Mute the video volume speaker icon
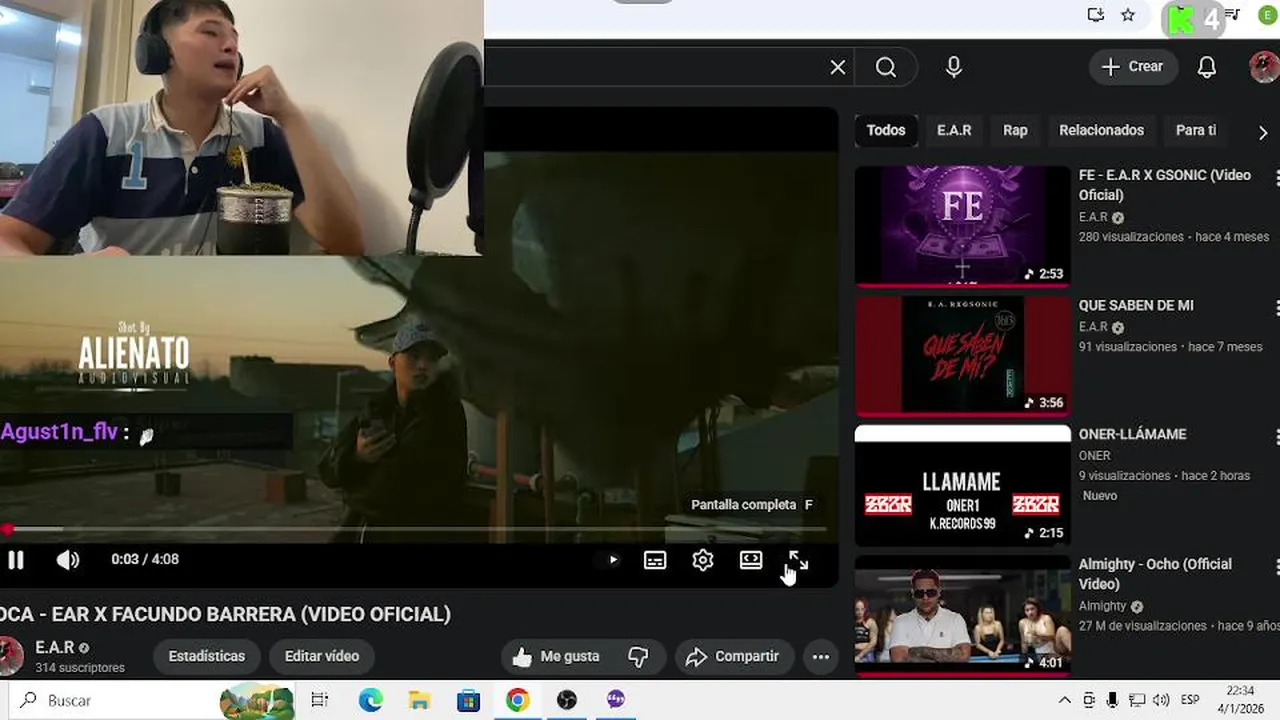 (x=67, y=560)
